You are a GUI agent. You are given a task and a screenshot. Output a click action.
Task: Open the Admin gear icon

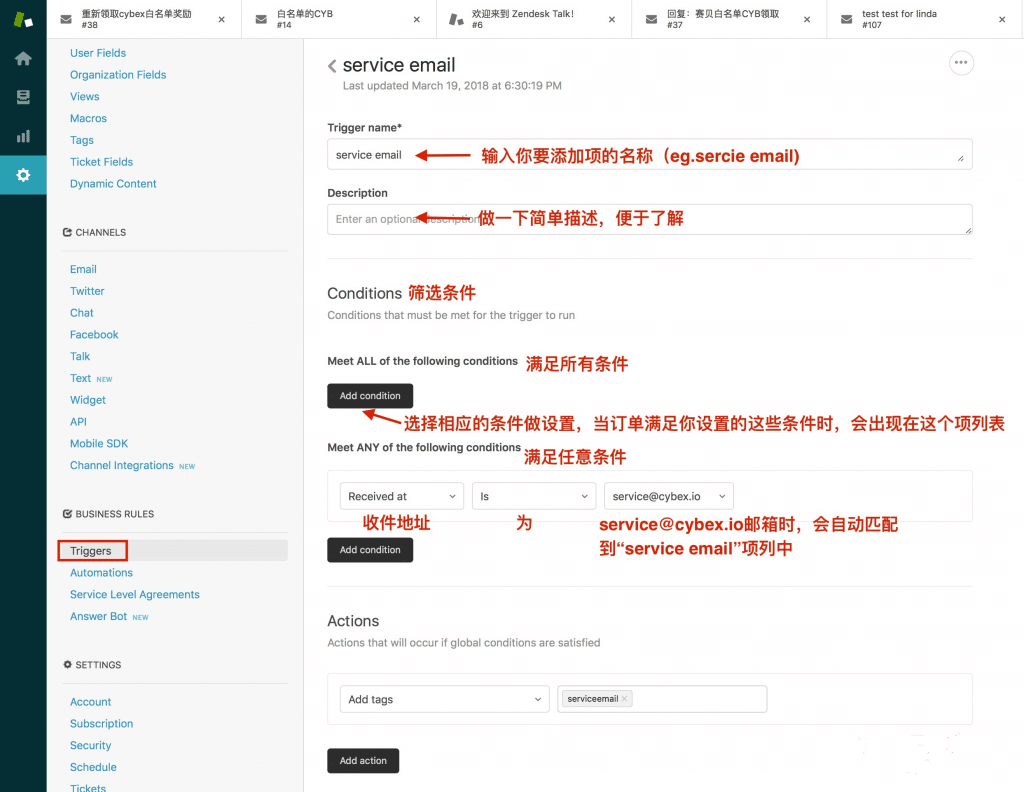click(23, 175)
